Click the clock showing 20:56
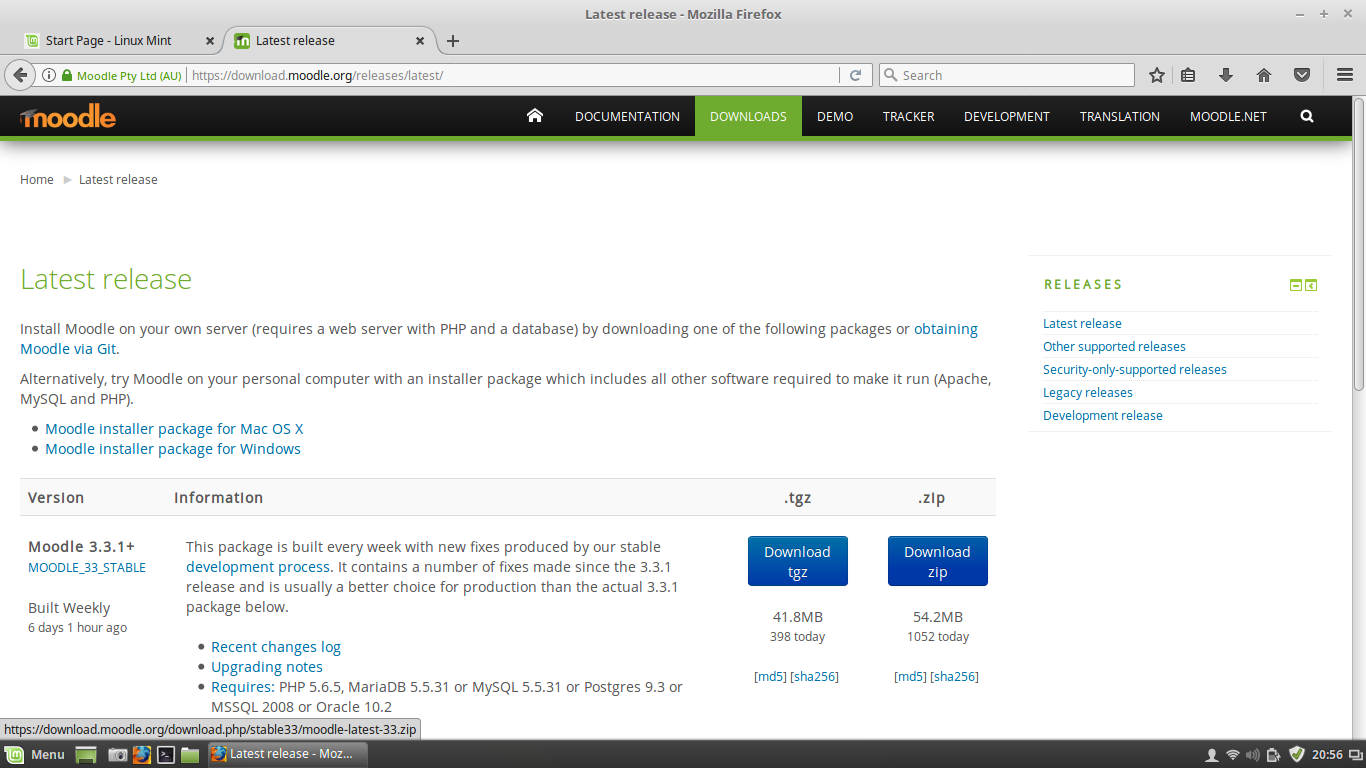This screenshot has width=1366, height=768. pos(1327,755)
